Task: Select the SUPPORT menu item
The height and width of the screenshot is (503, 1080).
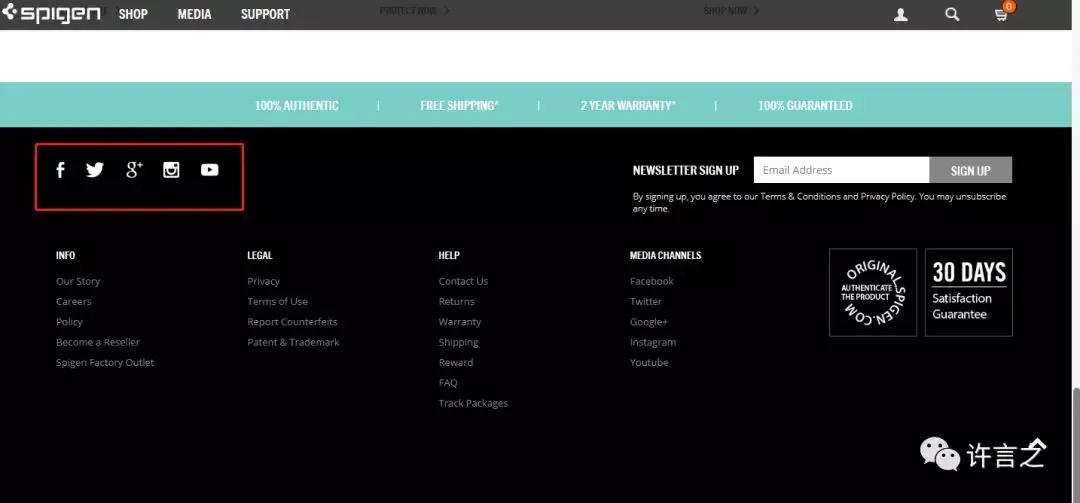Action: coord(265,14)
